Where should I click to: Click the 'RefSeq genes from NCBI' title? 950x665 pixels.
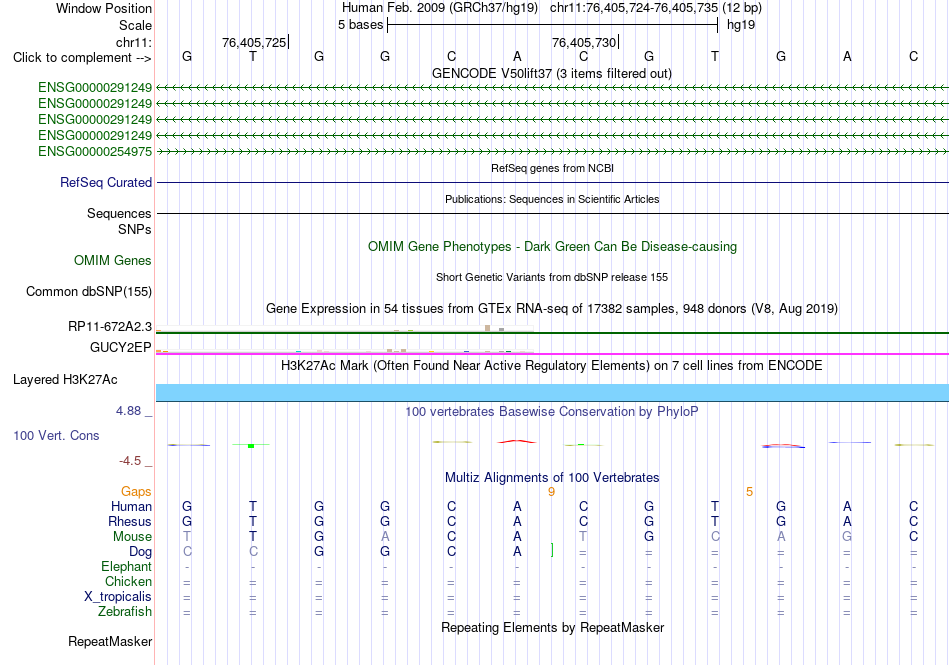click(552, 168)
